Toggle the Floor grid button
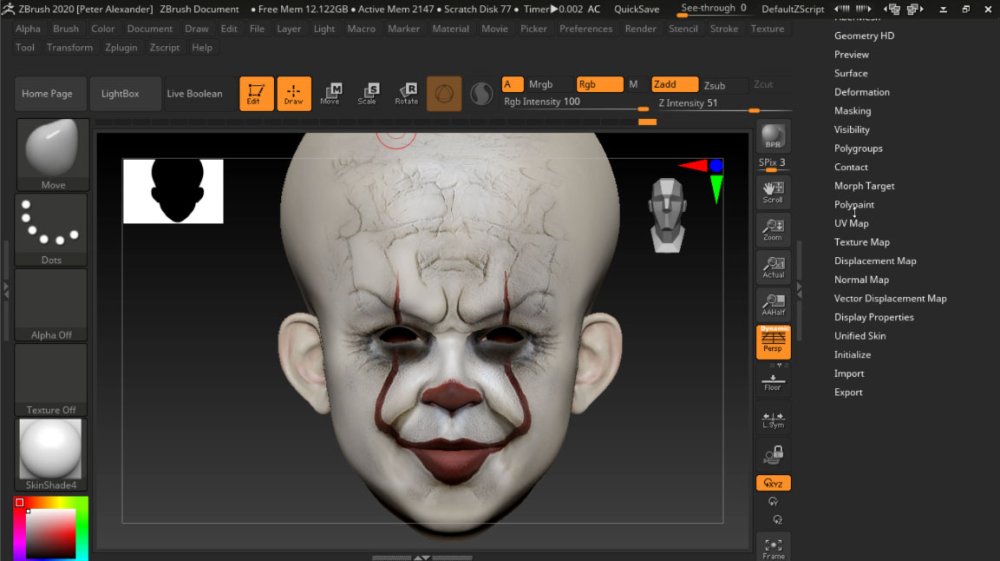The width and height of the screenshot is (1000, 561). pos(773,382)
